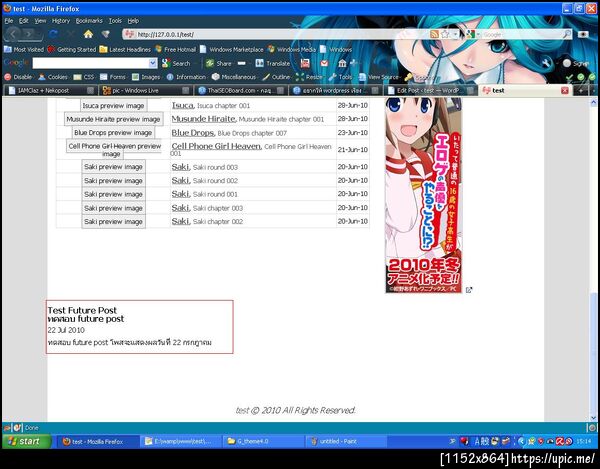The width and height of the screenshot is (600, 469).
Task: Open the Google toolbar Search button
Action: point(176,64)
